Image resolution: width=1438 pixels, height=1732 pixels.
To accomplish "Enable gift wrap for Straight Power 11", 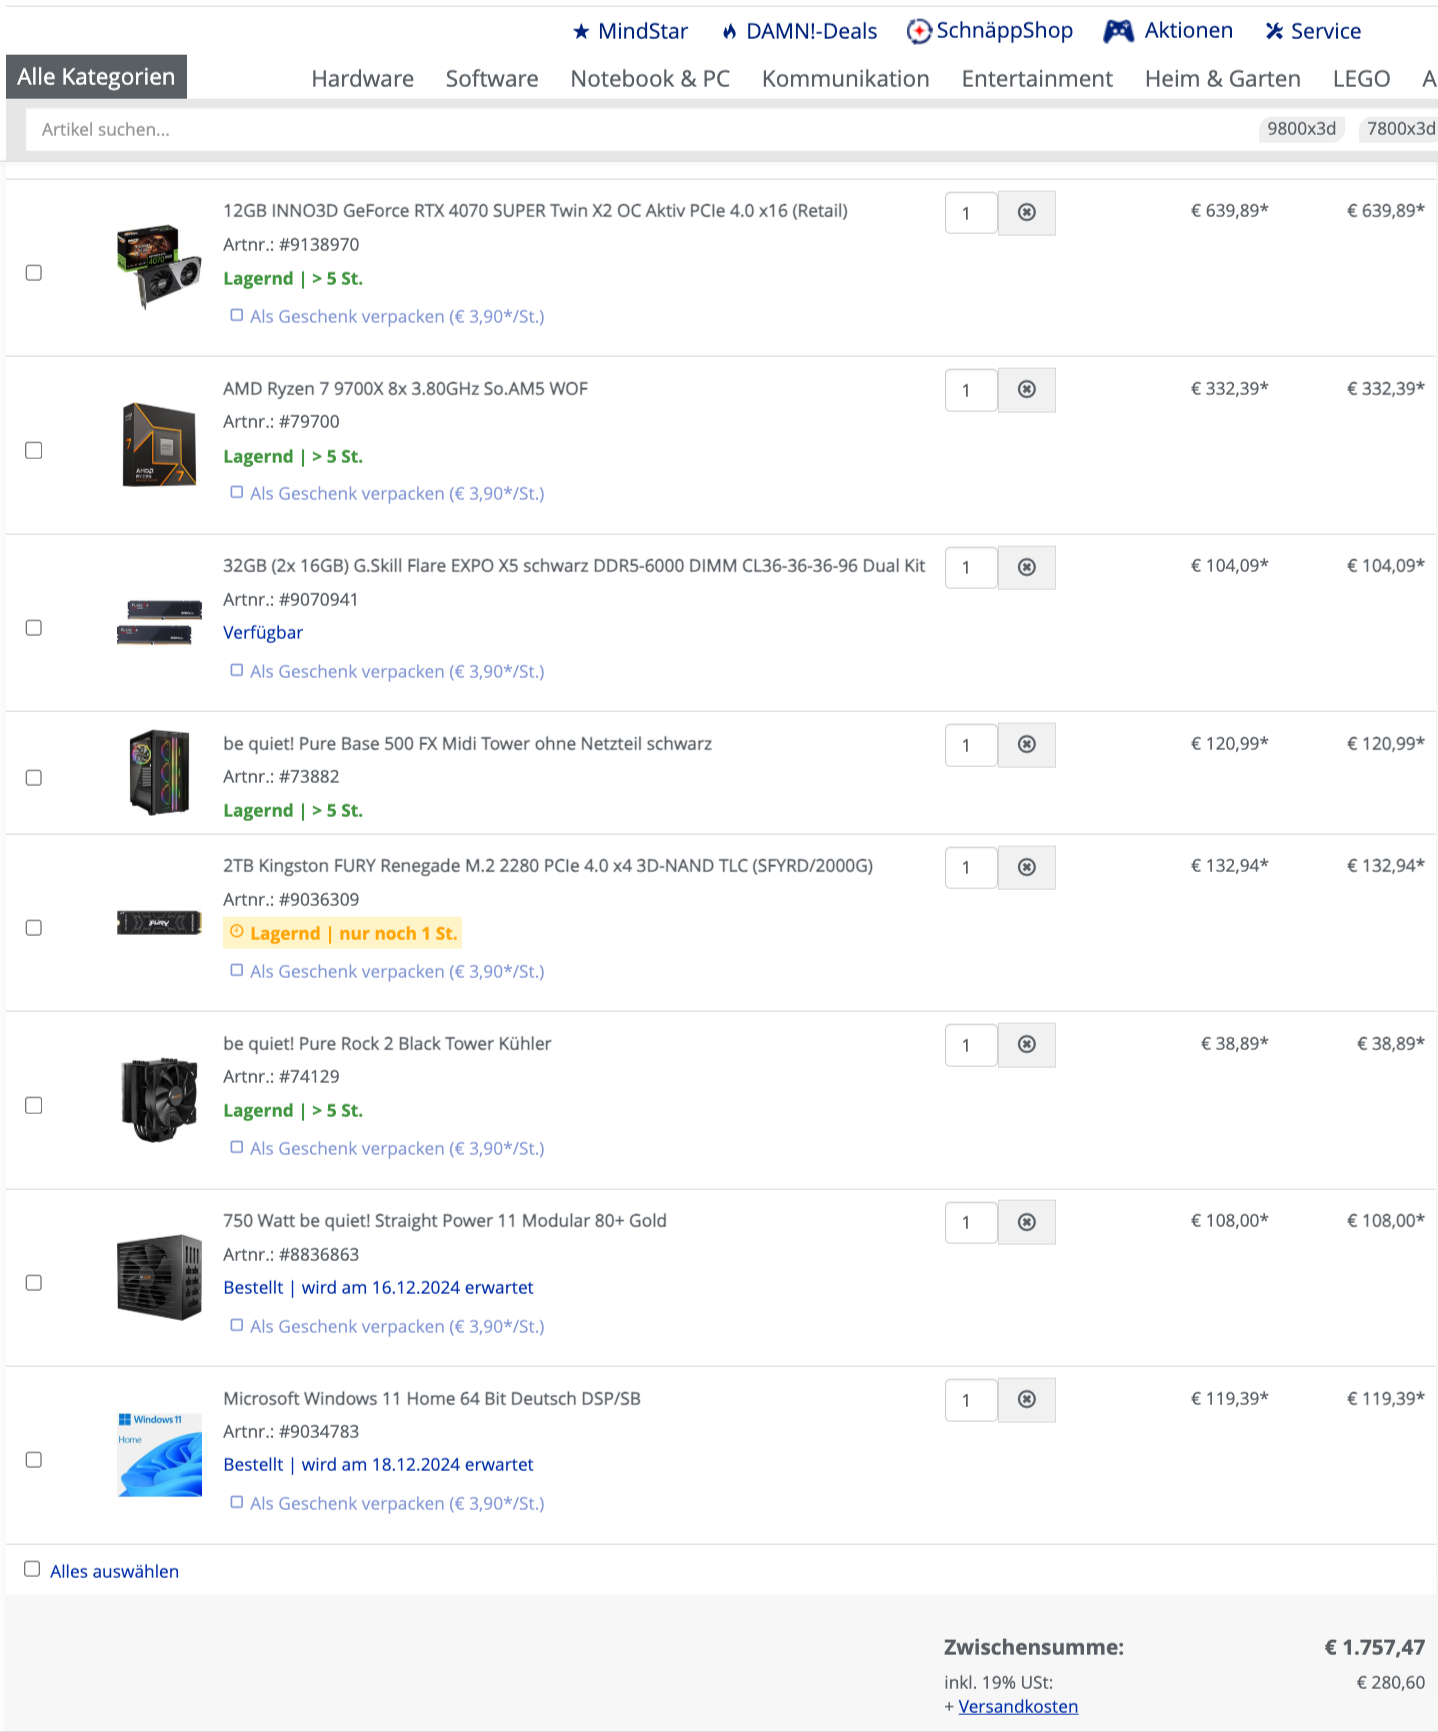I will pos(237,1325).
